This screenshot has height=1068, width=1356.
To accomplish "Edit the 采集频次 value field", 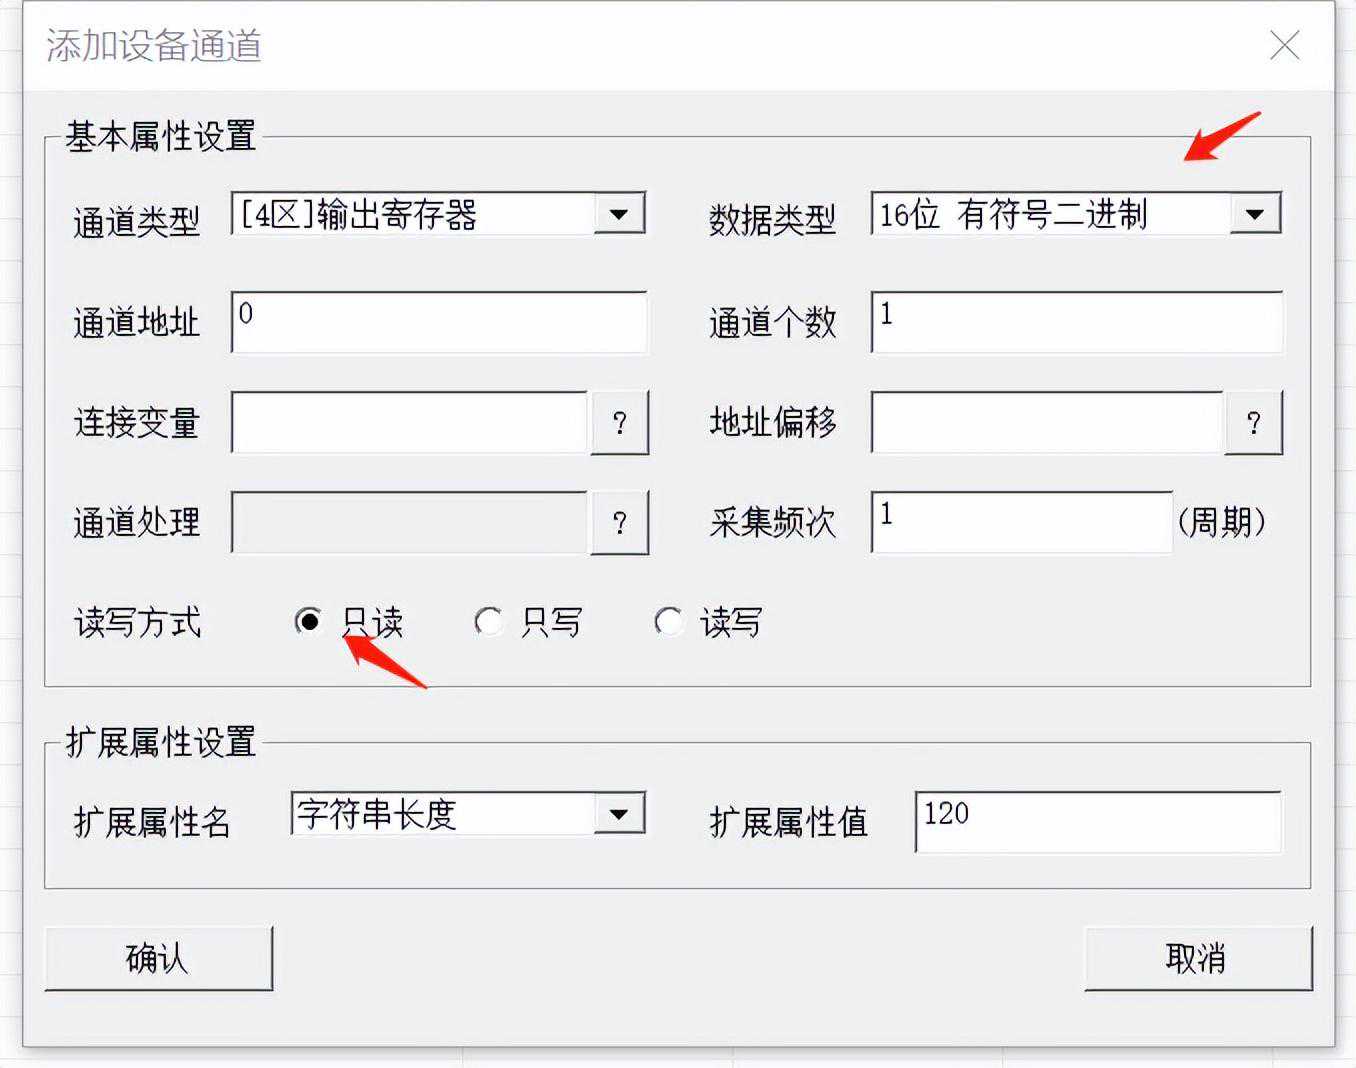I will 1021,522.
